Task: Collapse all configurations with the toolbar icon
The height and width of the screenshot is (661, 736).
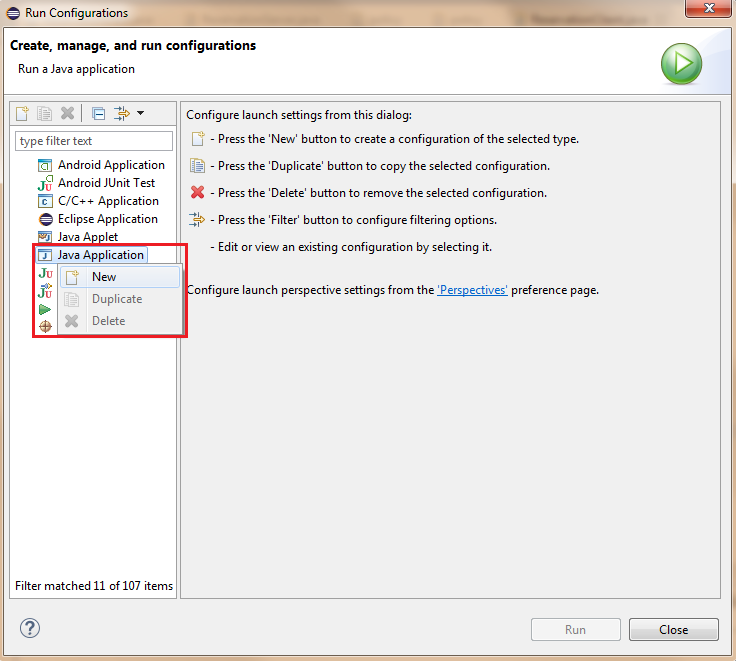Action: pos(99,113)
